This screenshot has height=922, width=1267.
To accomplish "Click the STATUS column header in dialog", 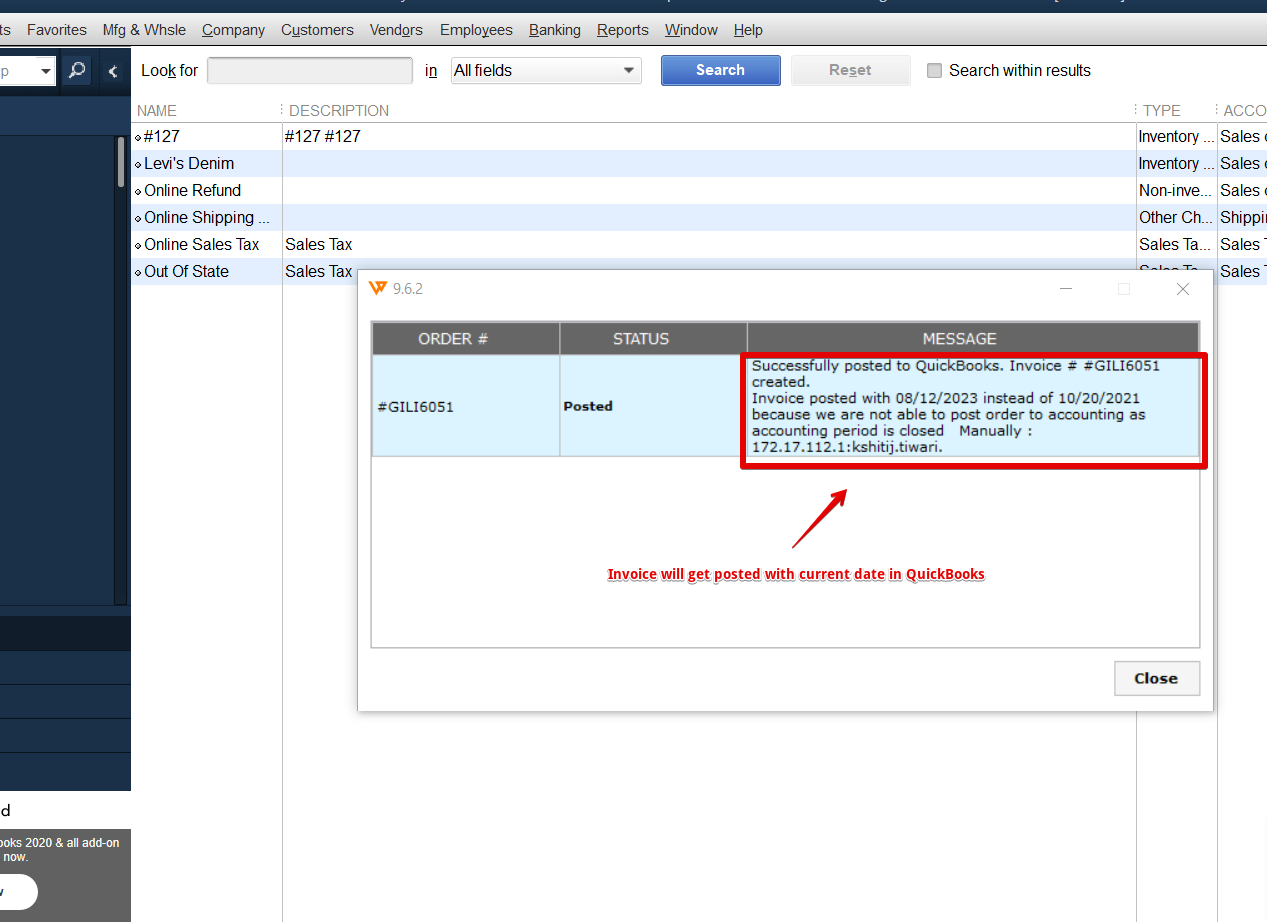I will tap(654, 339).
